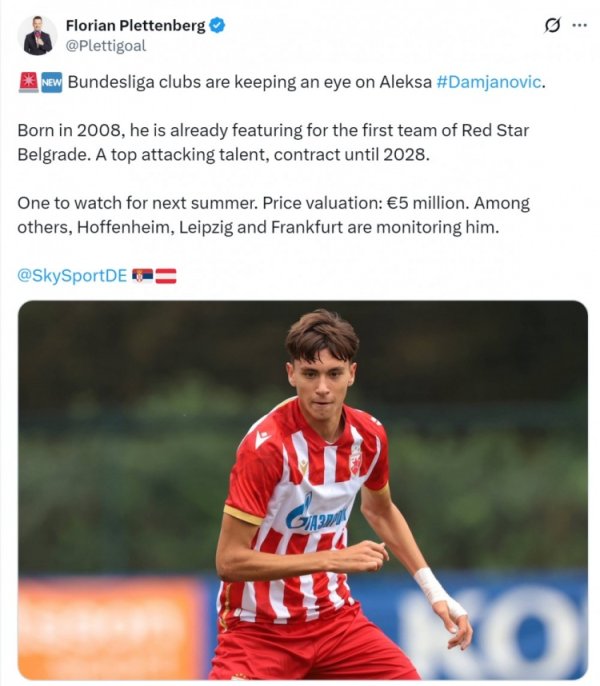The height and width of the screenshot is (686, 600).
Task: Click the blue NEW emoji badge
Action: coord(51,82)
